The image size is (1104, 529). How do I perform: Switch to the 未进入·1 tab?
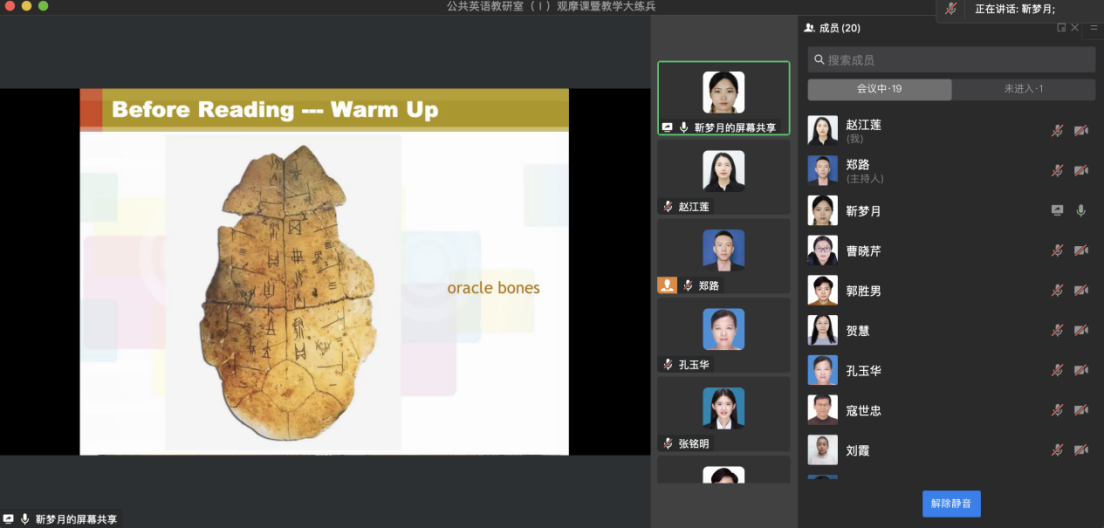pyautogui.click(x=1023, y=89)
